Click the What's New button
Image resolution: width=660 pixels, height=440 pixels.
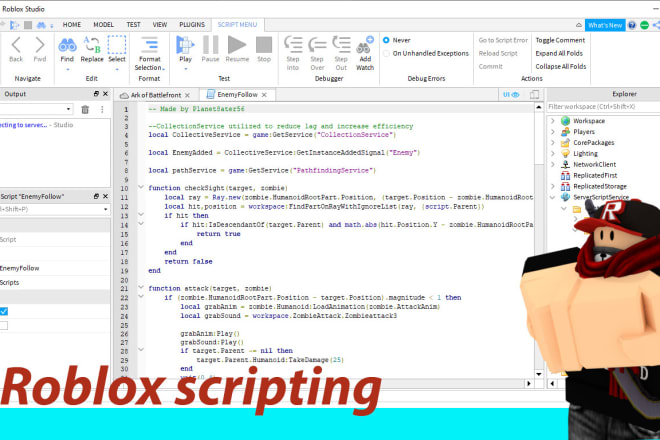605,25
